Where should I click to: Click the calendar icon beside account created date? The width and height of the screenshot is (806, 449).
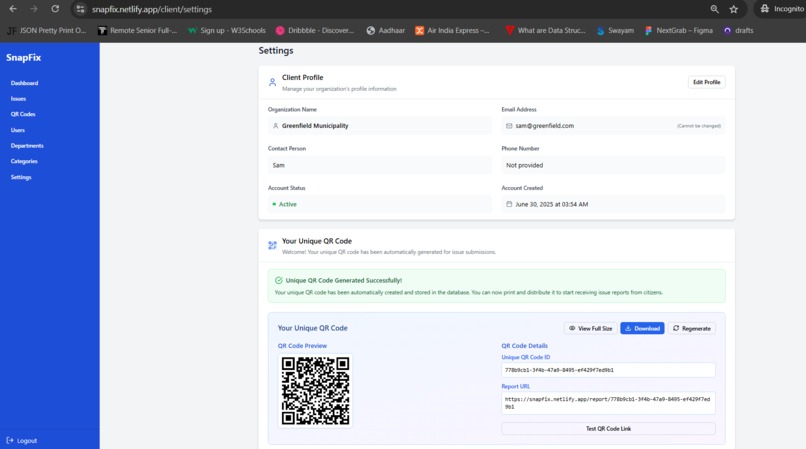[509, 204]
